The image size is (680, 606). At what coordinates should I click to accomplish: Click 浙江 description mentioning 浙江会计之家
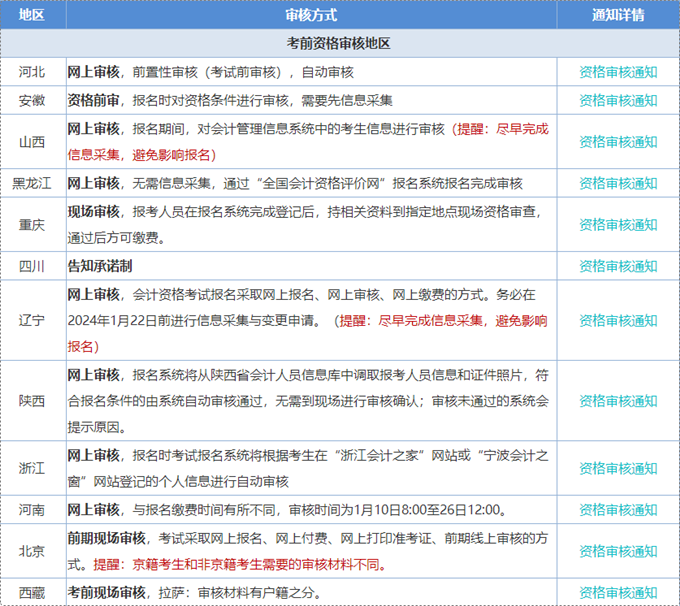point(308,468)
